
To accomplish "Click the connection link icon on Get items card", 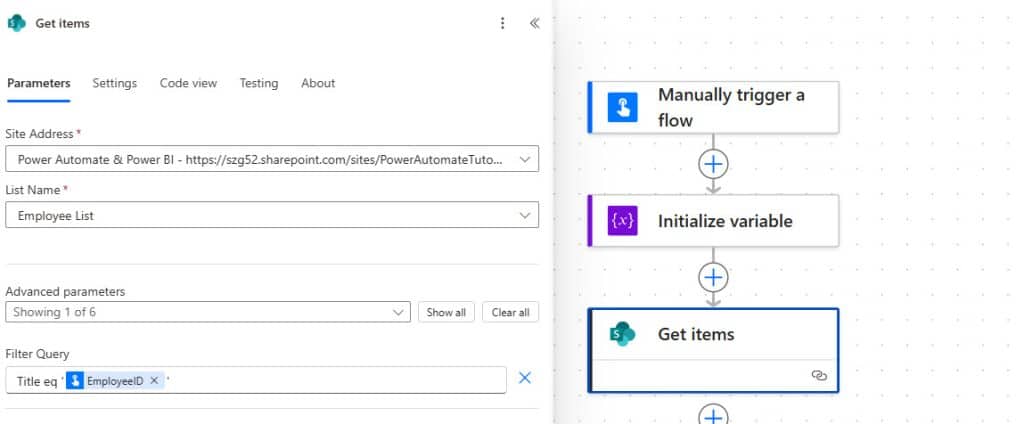I will [819, 375].
